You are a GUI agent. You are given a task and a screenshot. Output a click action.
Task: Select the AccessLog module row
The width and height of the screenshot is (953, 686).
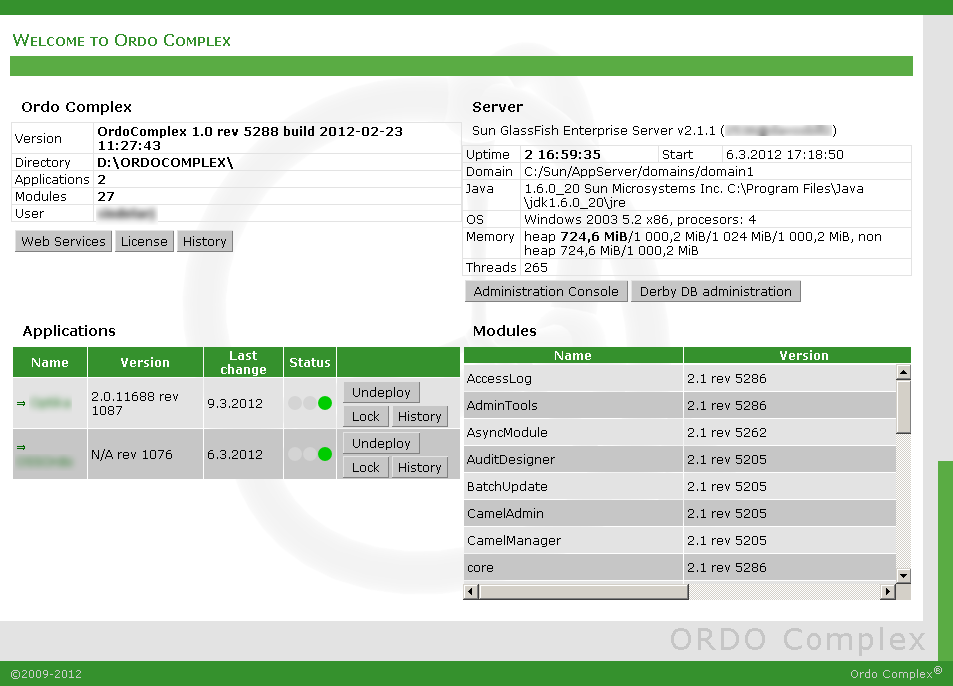[679, 379]
